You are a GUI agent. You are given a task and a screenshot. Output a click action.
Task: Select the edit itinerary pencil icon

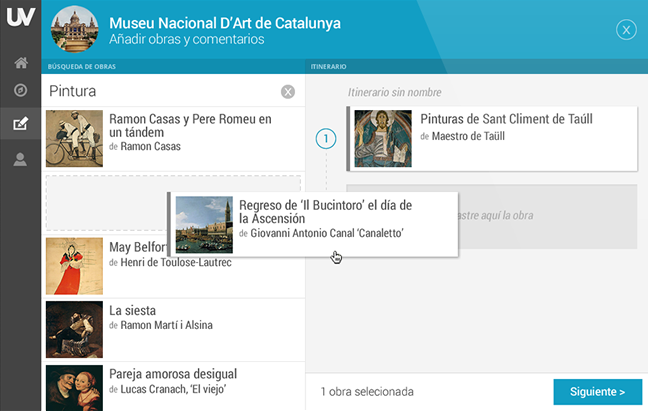tap(20, 125)
